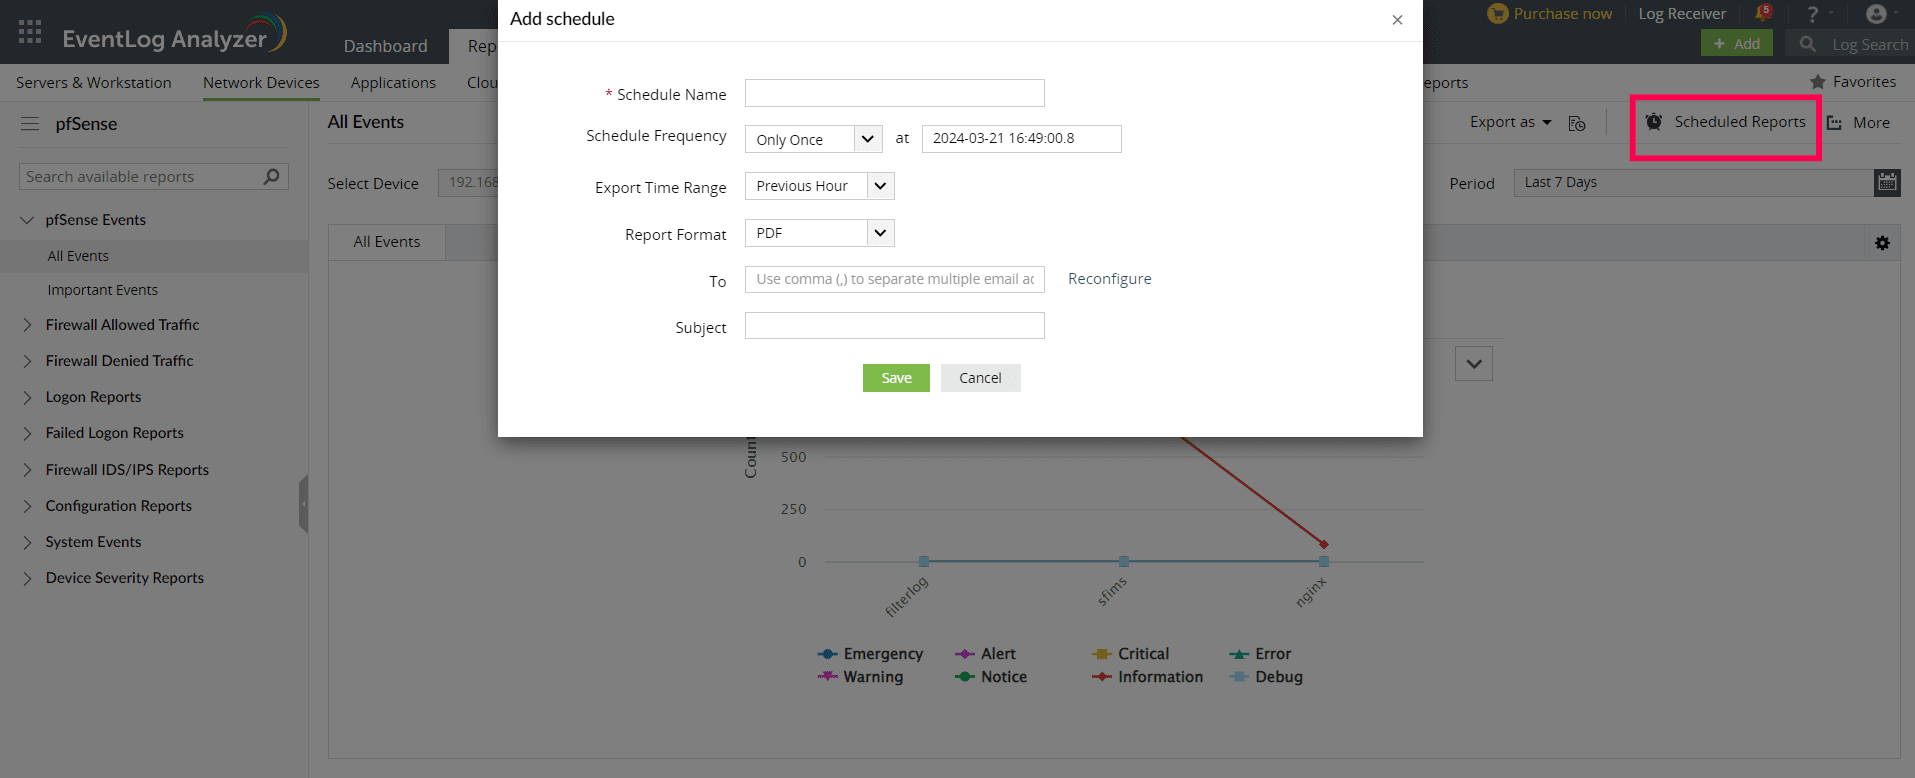This screenshot has width=1915, height=778.
Task: Click the sidebar hamburger menu icon
Action: tap(30, 124)
